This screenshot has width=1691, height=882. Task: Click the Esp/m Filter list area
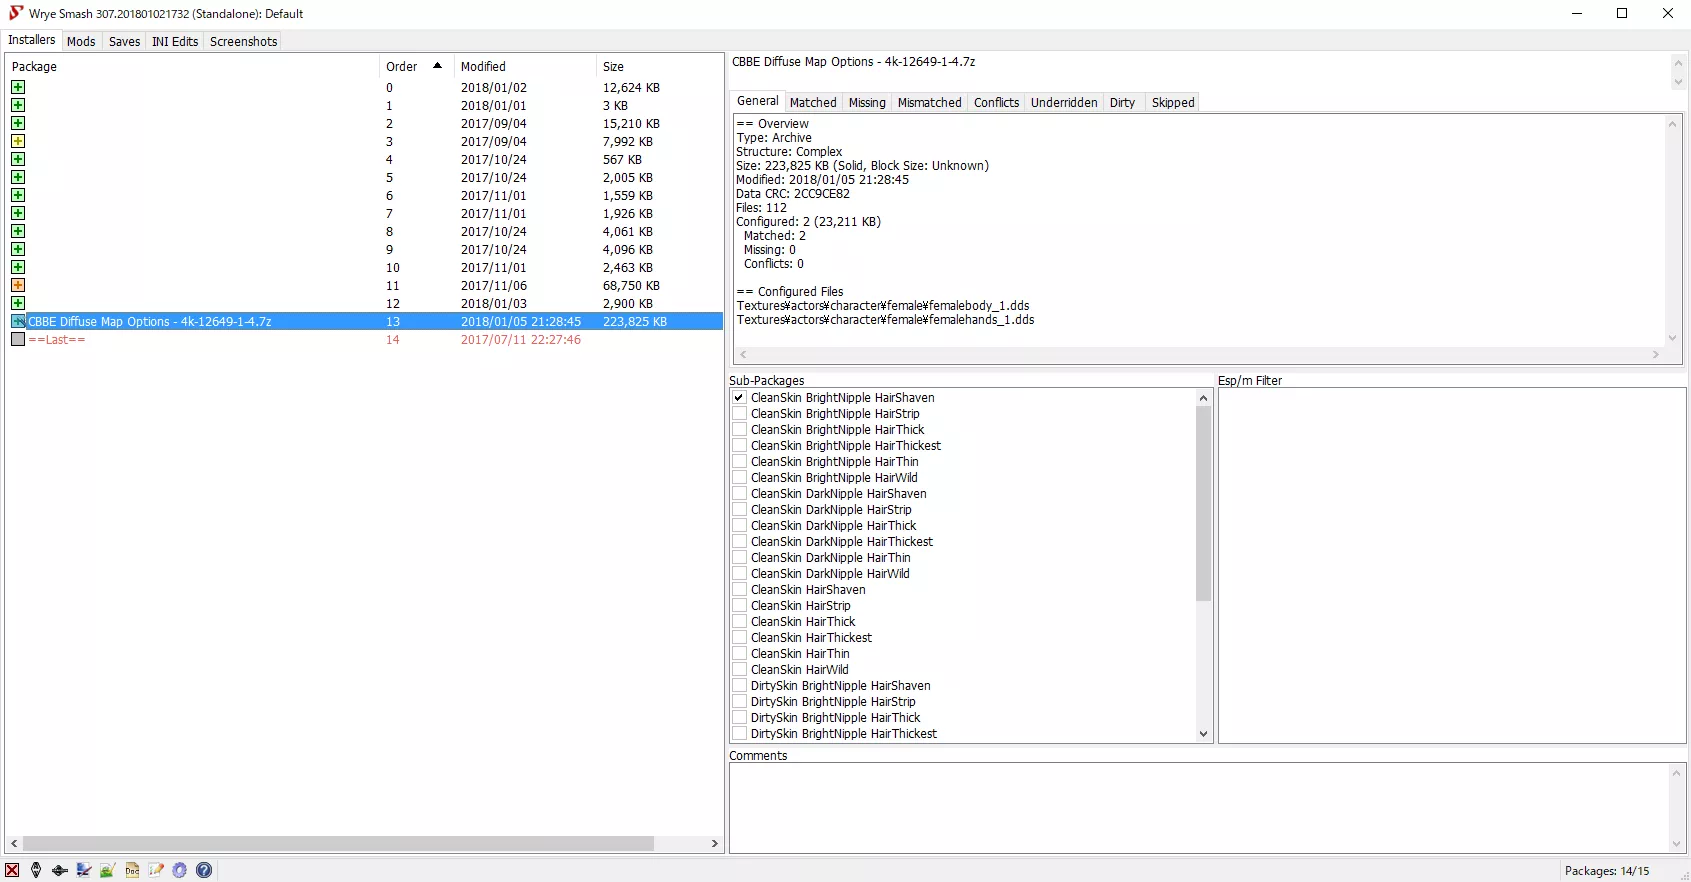click(1452, 565)
